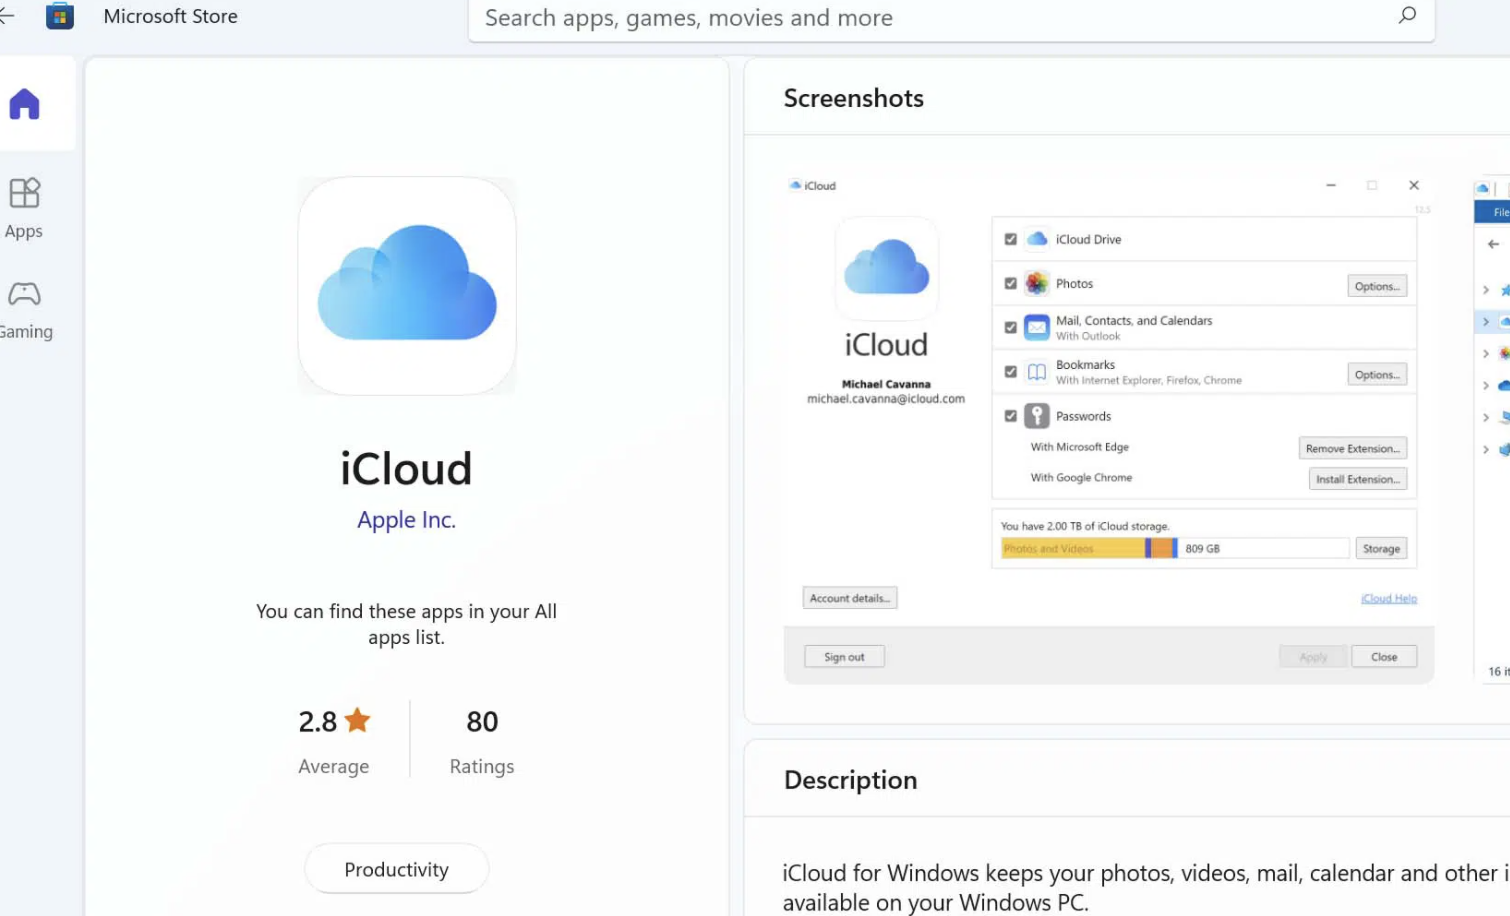Click the storage text "You have 2.00 TB"
This screenshot has width=1510, height=916.
tap(1085, 526)
